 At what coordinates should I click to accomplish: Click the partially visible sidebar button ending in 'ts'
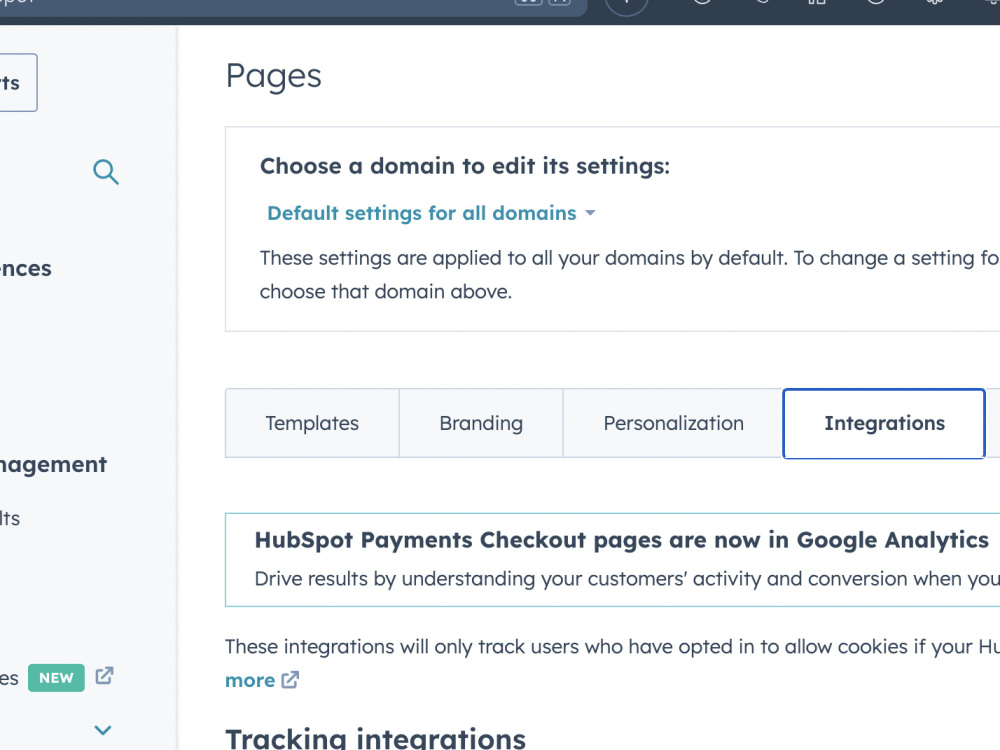tap(16, 83)
